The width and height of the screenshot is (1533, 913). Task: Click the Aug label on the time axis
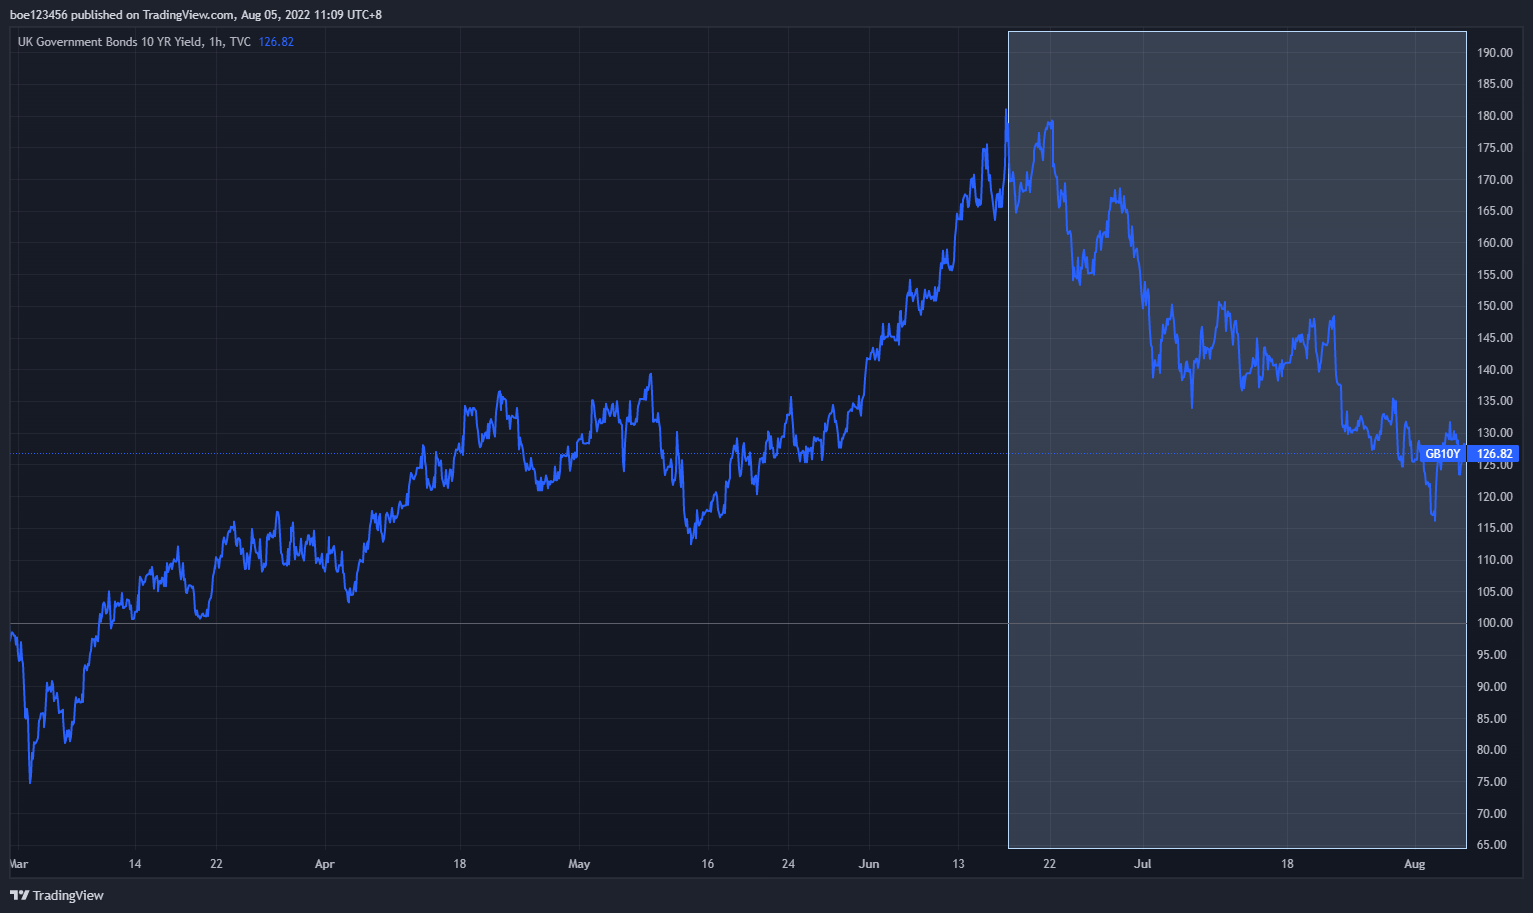pyautogui.click(x=1414, y=864)
